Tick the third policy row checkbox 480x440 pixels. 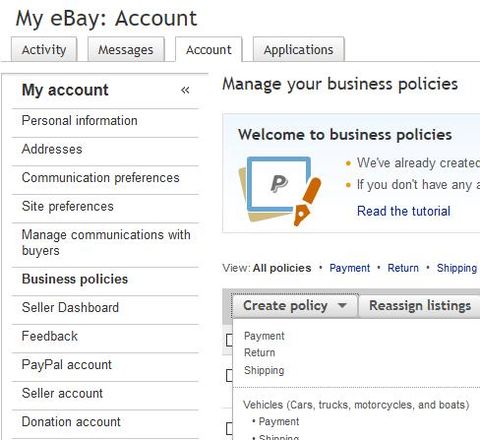229,428
